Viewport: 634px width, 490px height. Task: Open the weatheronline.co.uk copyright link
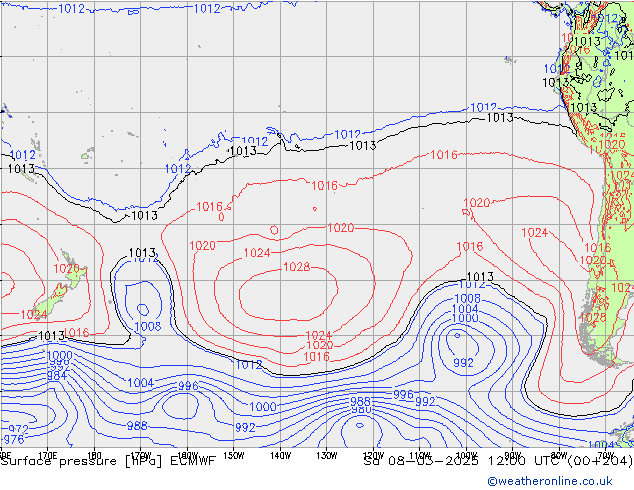tap(549, 481)
